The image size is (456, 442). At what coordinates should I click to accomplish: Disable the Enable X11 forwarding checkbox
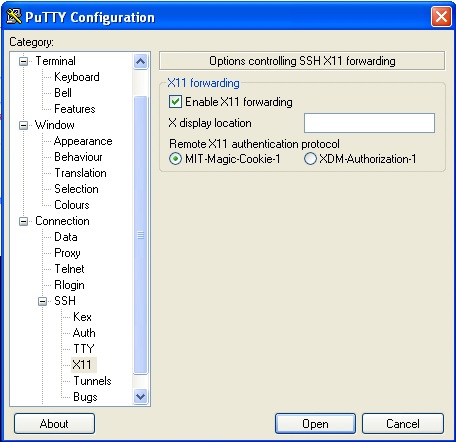175,102
